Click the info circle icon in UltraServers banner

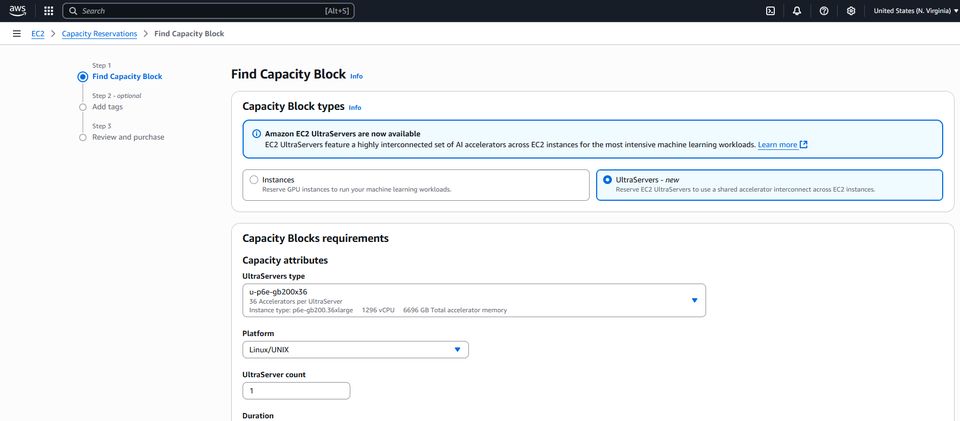[257, 133]
